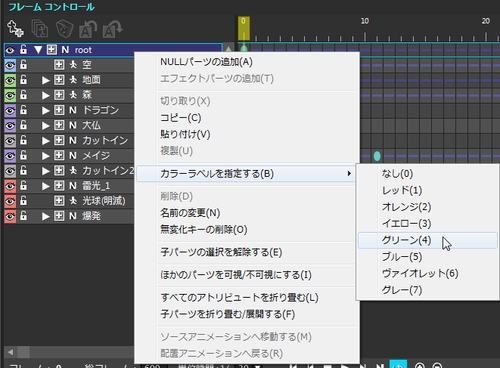Click the add new part toolbar icon
This screenshot has height=368, width=500.
click(x=15, y=28)
